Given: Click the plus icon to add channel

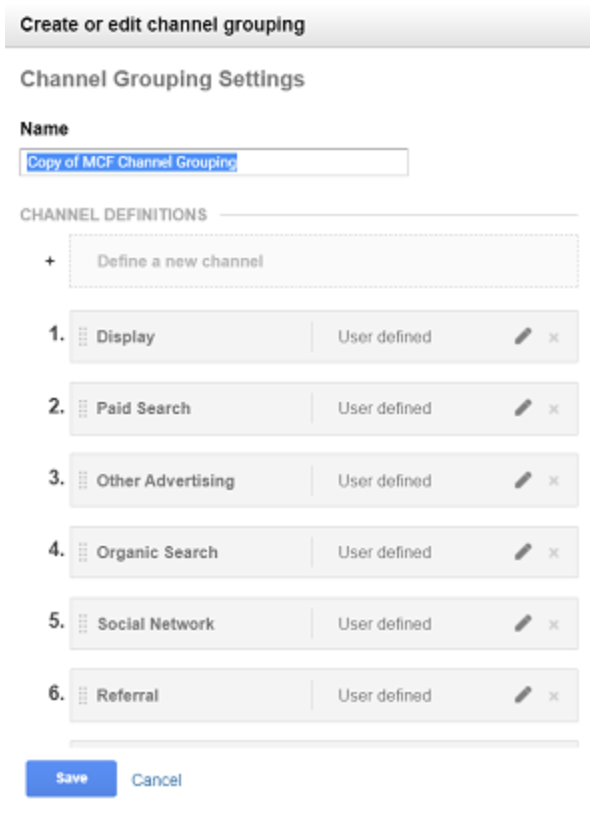Looking at the screenshot, I should pos(50,261).
